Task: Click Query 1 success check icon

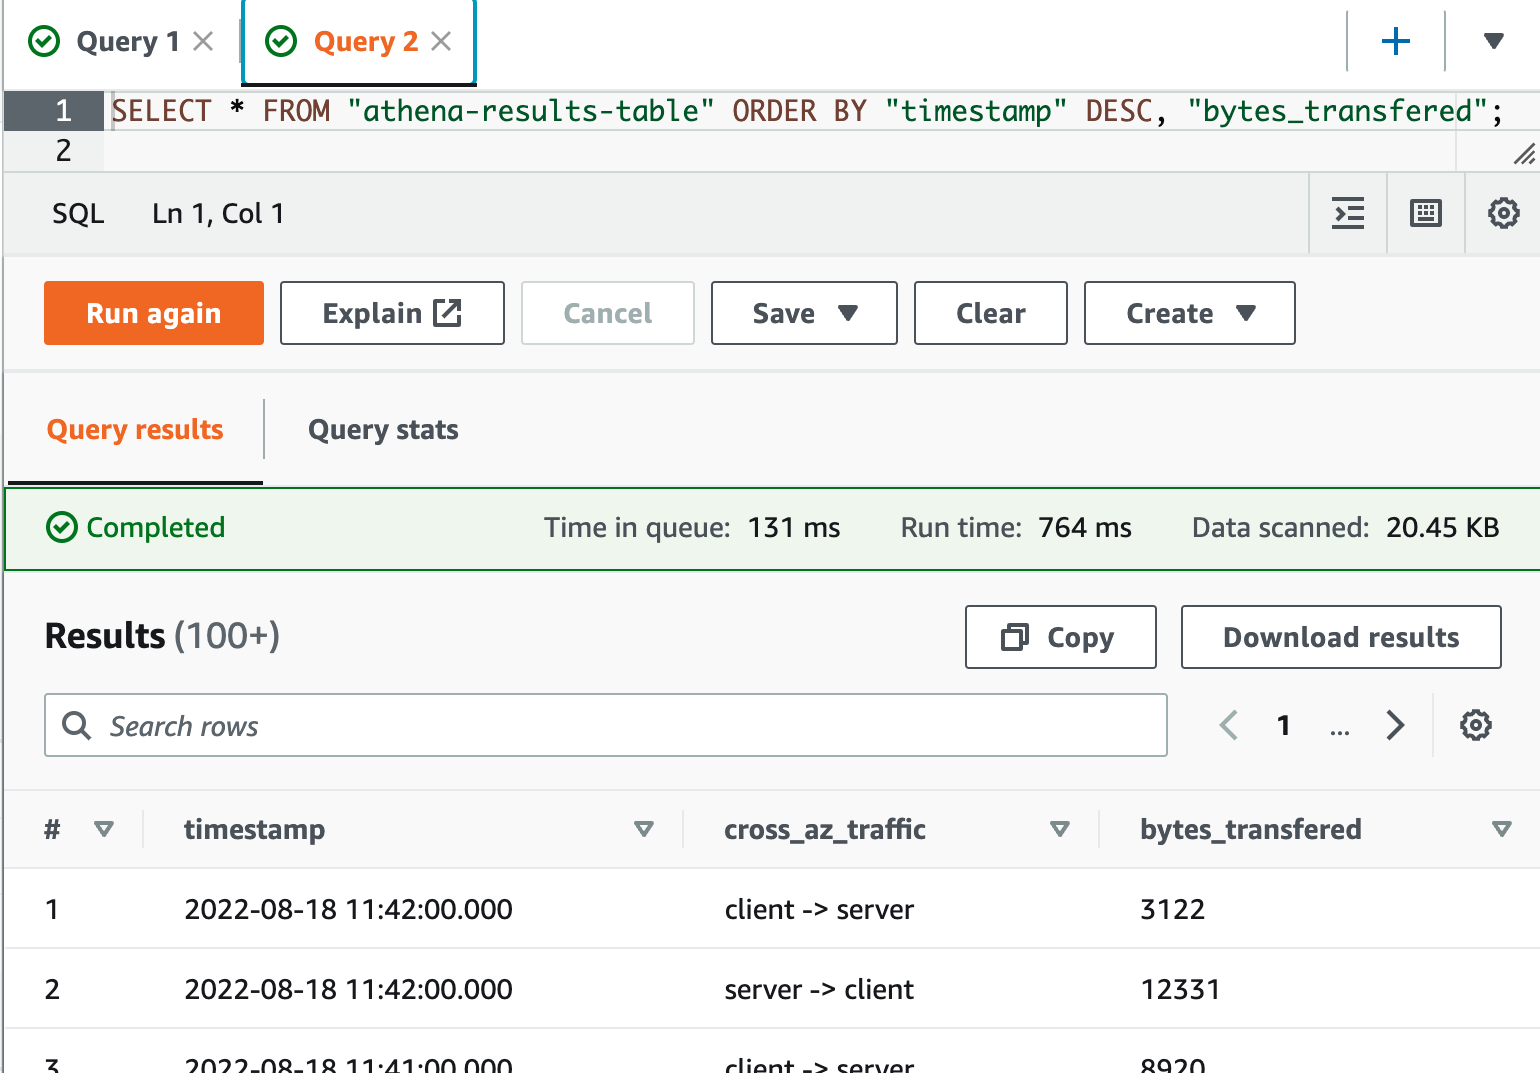Action: coord(44,41)
